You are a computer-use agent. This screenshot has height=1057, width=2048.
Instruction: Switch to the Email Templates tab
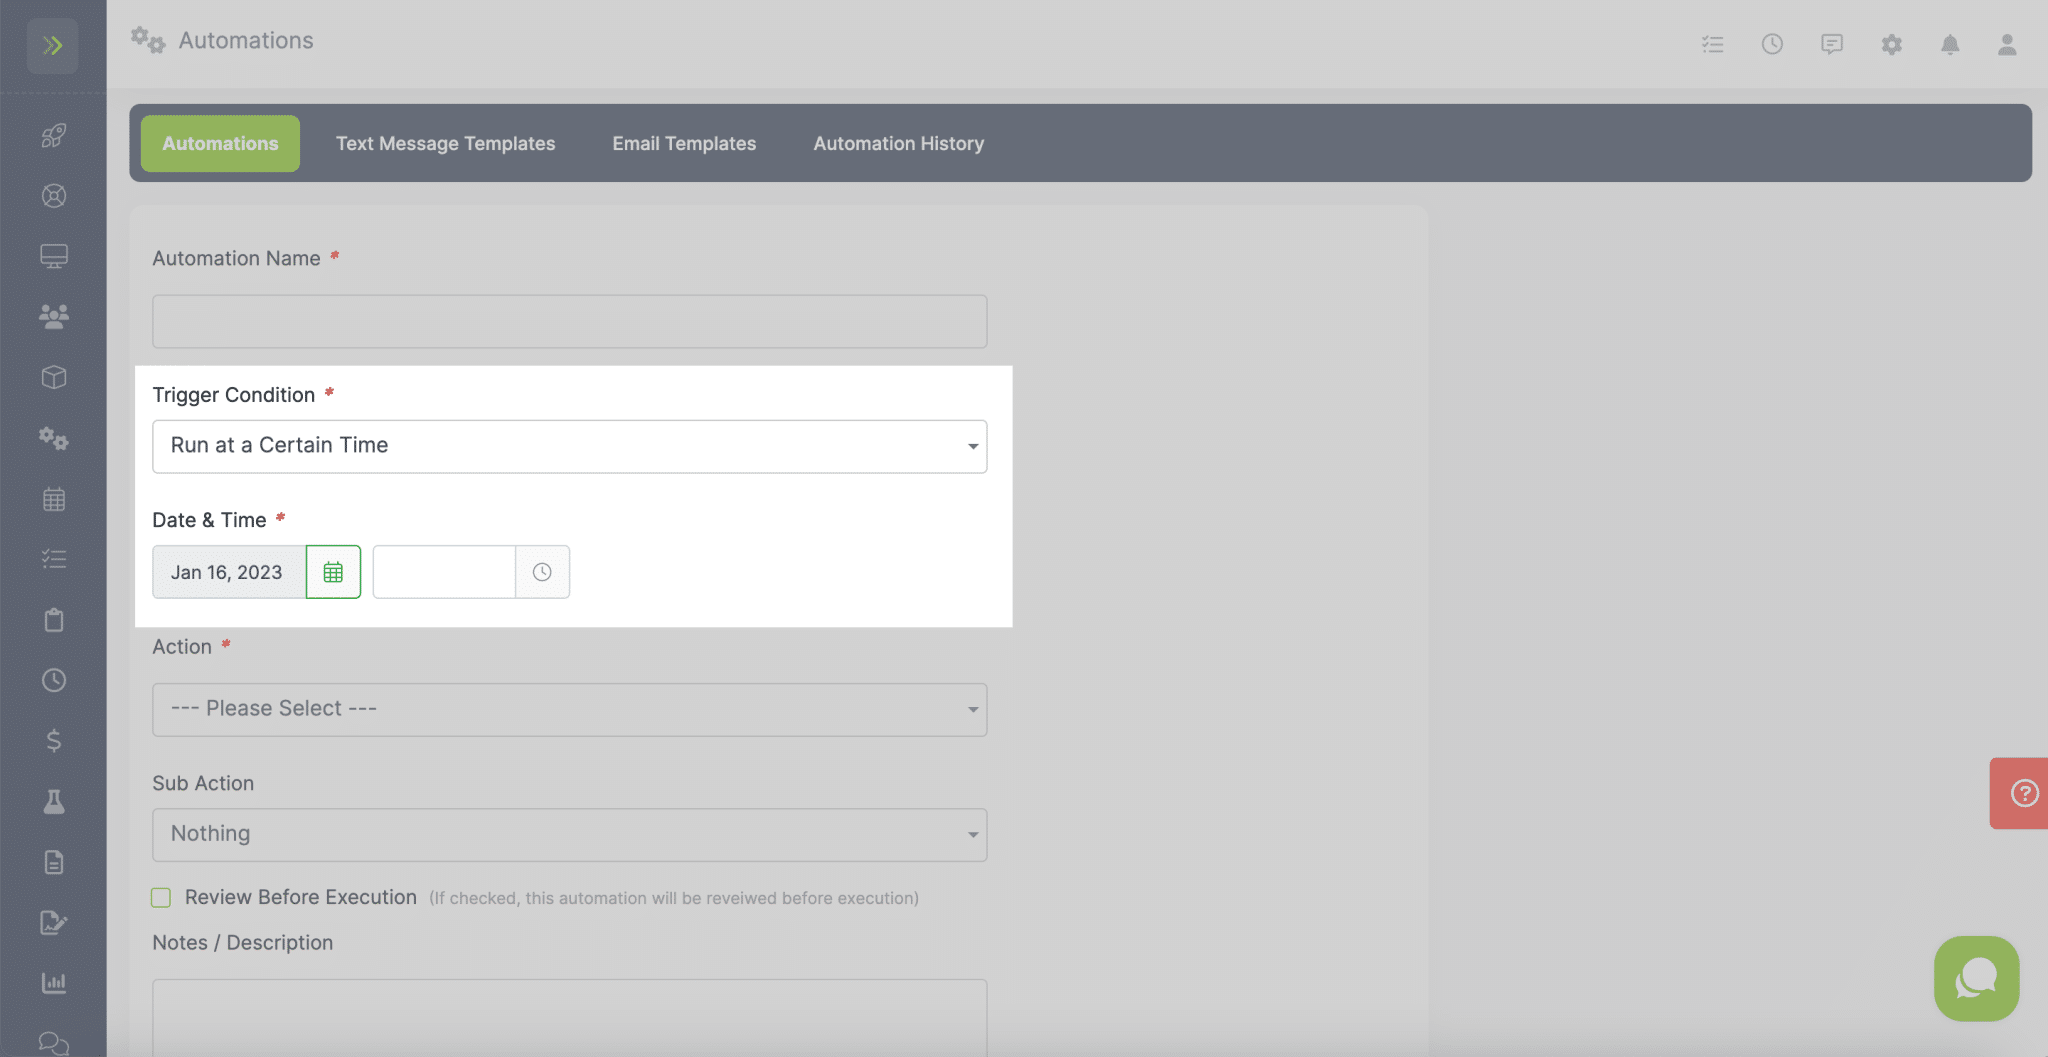[683, 143]
